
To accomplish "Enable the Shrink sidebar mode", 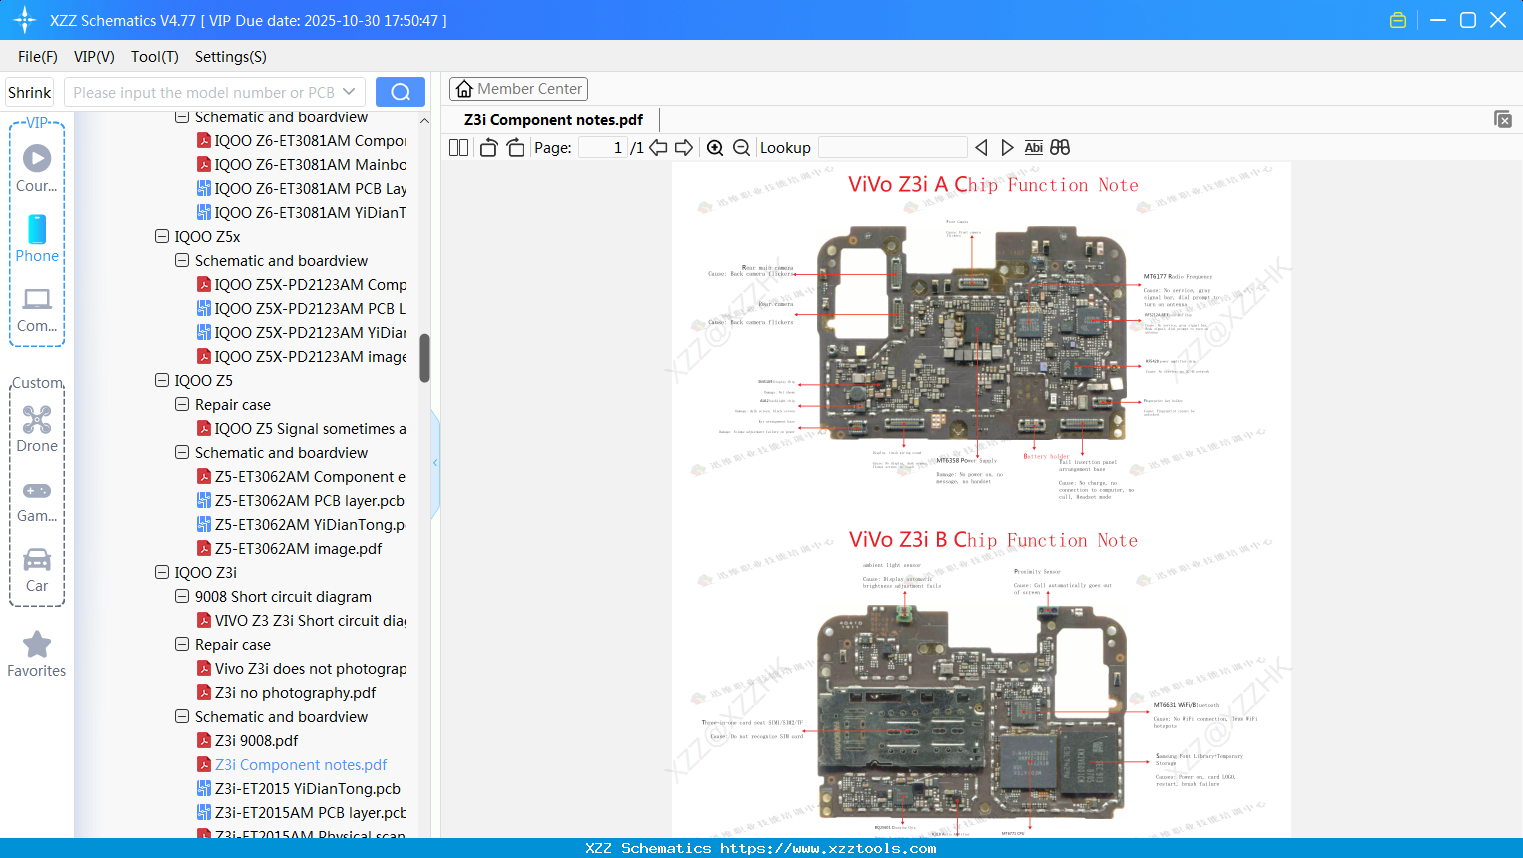I will coord(29,91).
